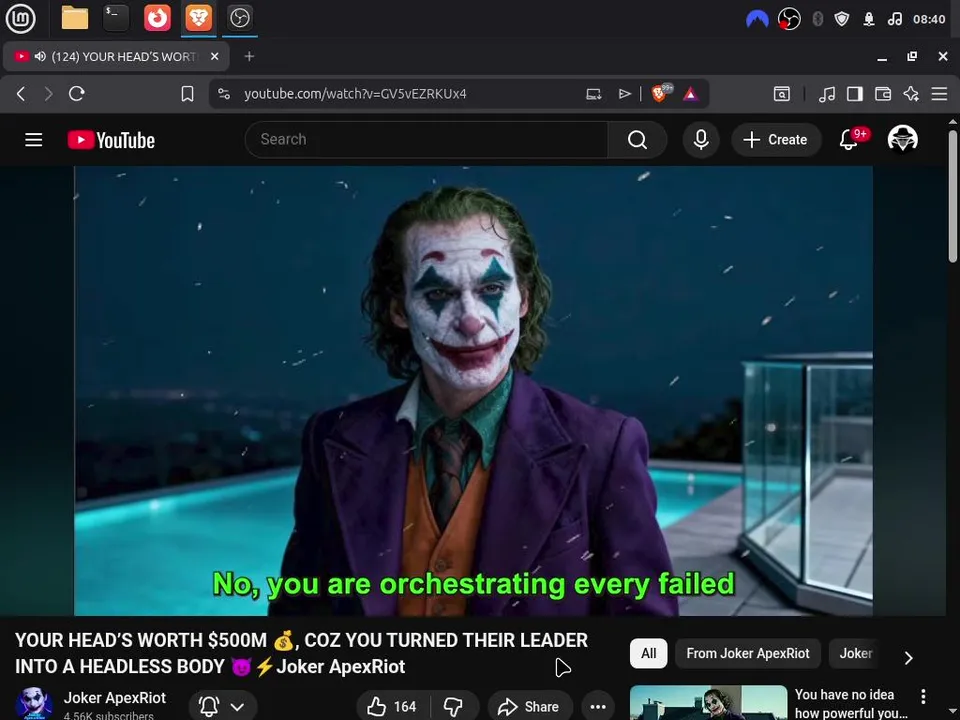The width and height of the screenshot is (960, 720).
Task: Open the three-dot more actions menu
Action: pyautogui.click(x=598, y=707)
